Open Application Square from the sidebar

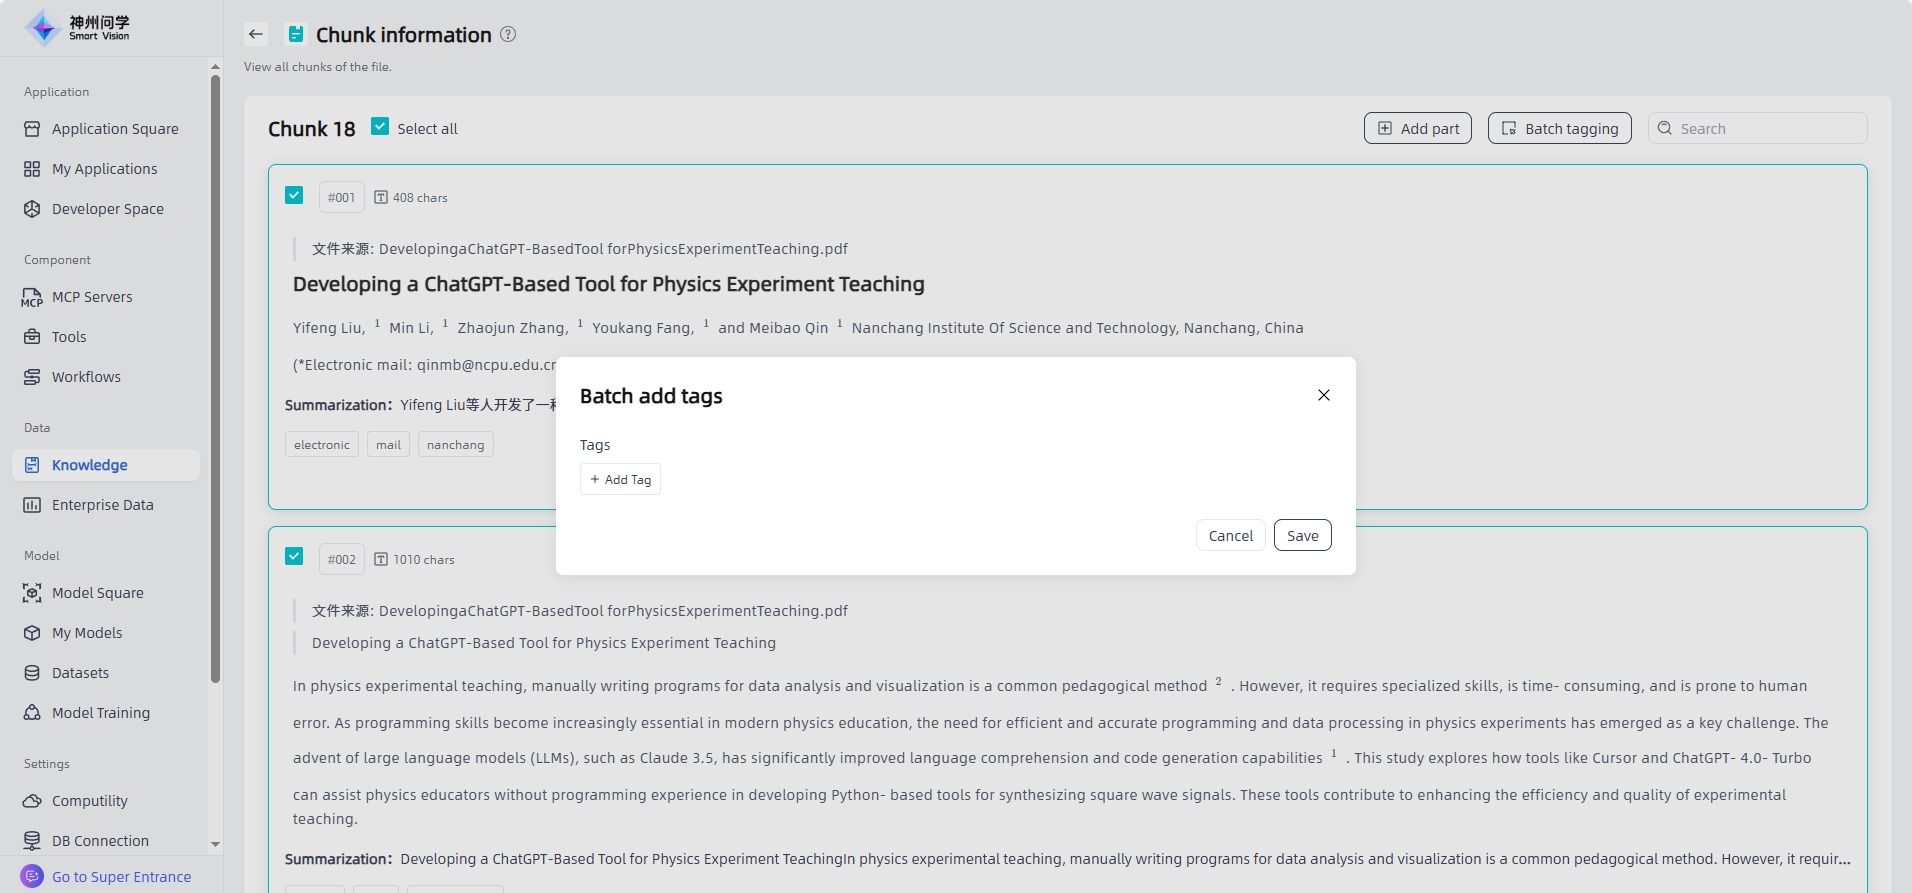[115, 129]
